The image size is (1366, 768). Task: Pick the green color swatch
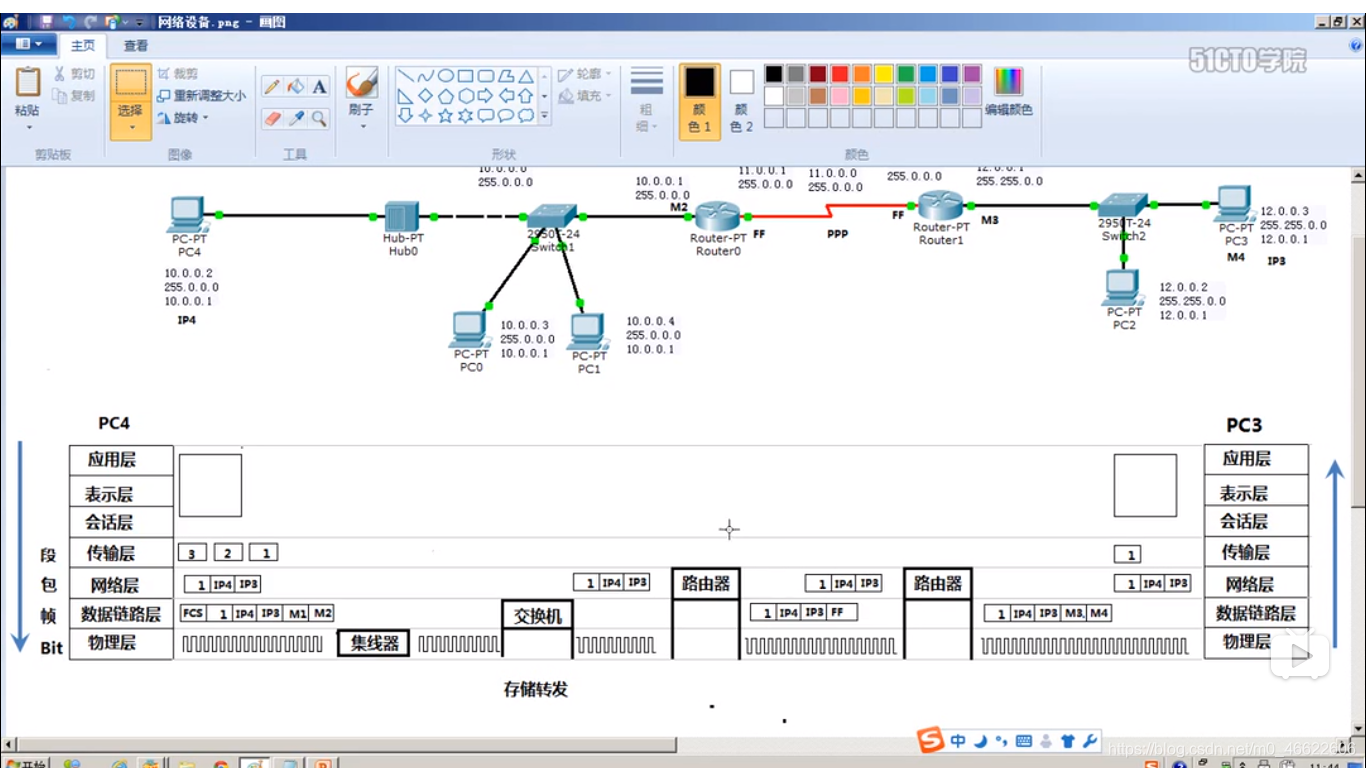coord(906,74)
